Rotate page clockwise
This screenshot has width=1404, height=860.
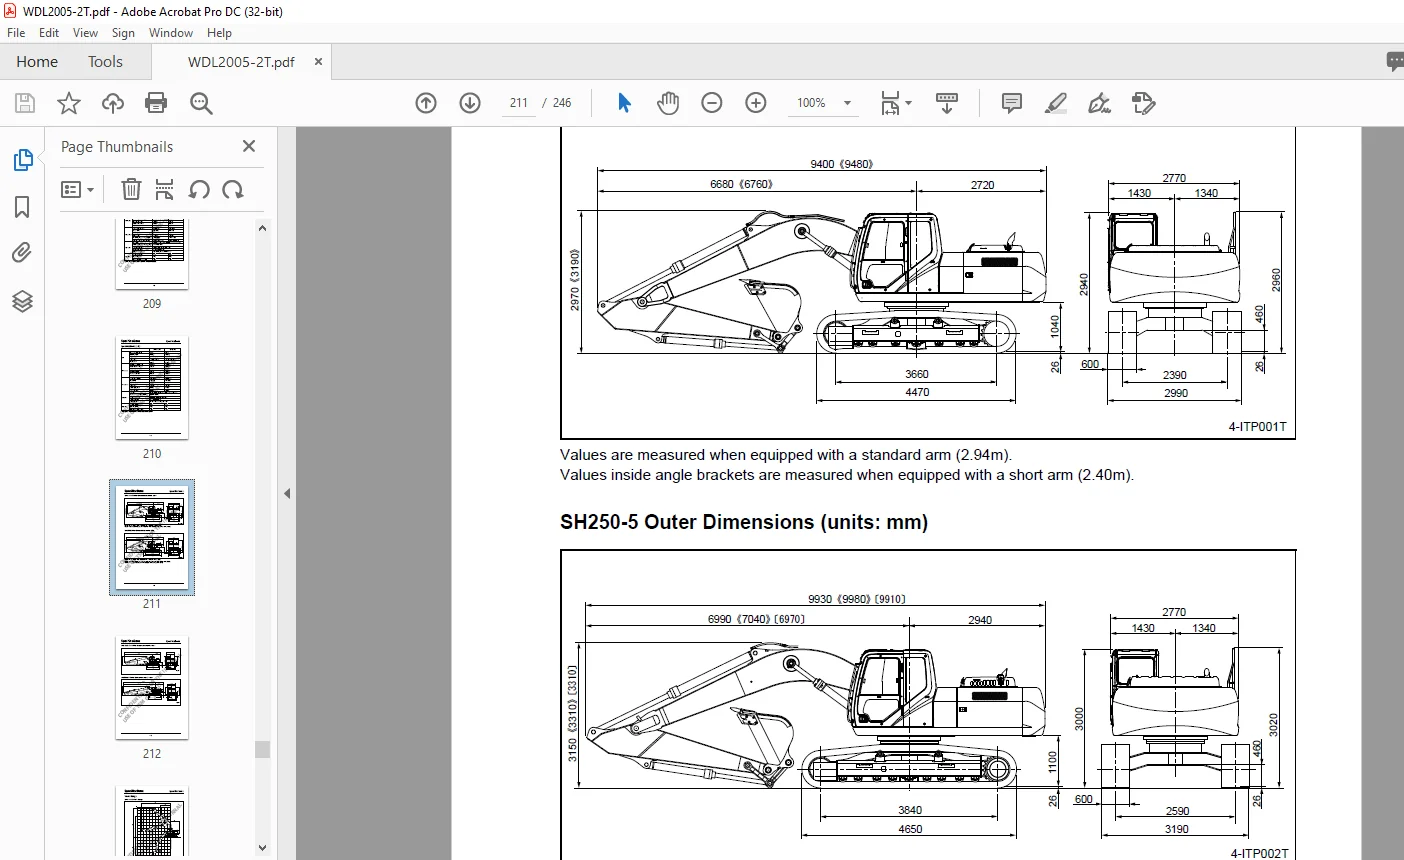tap(233, 189)
